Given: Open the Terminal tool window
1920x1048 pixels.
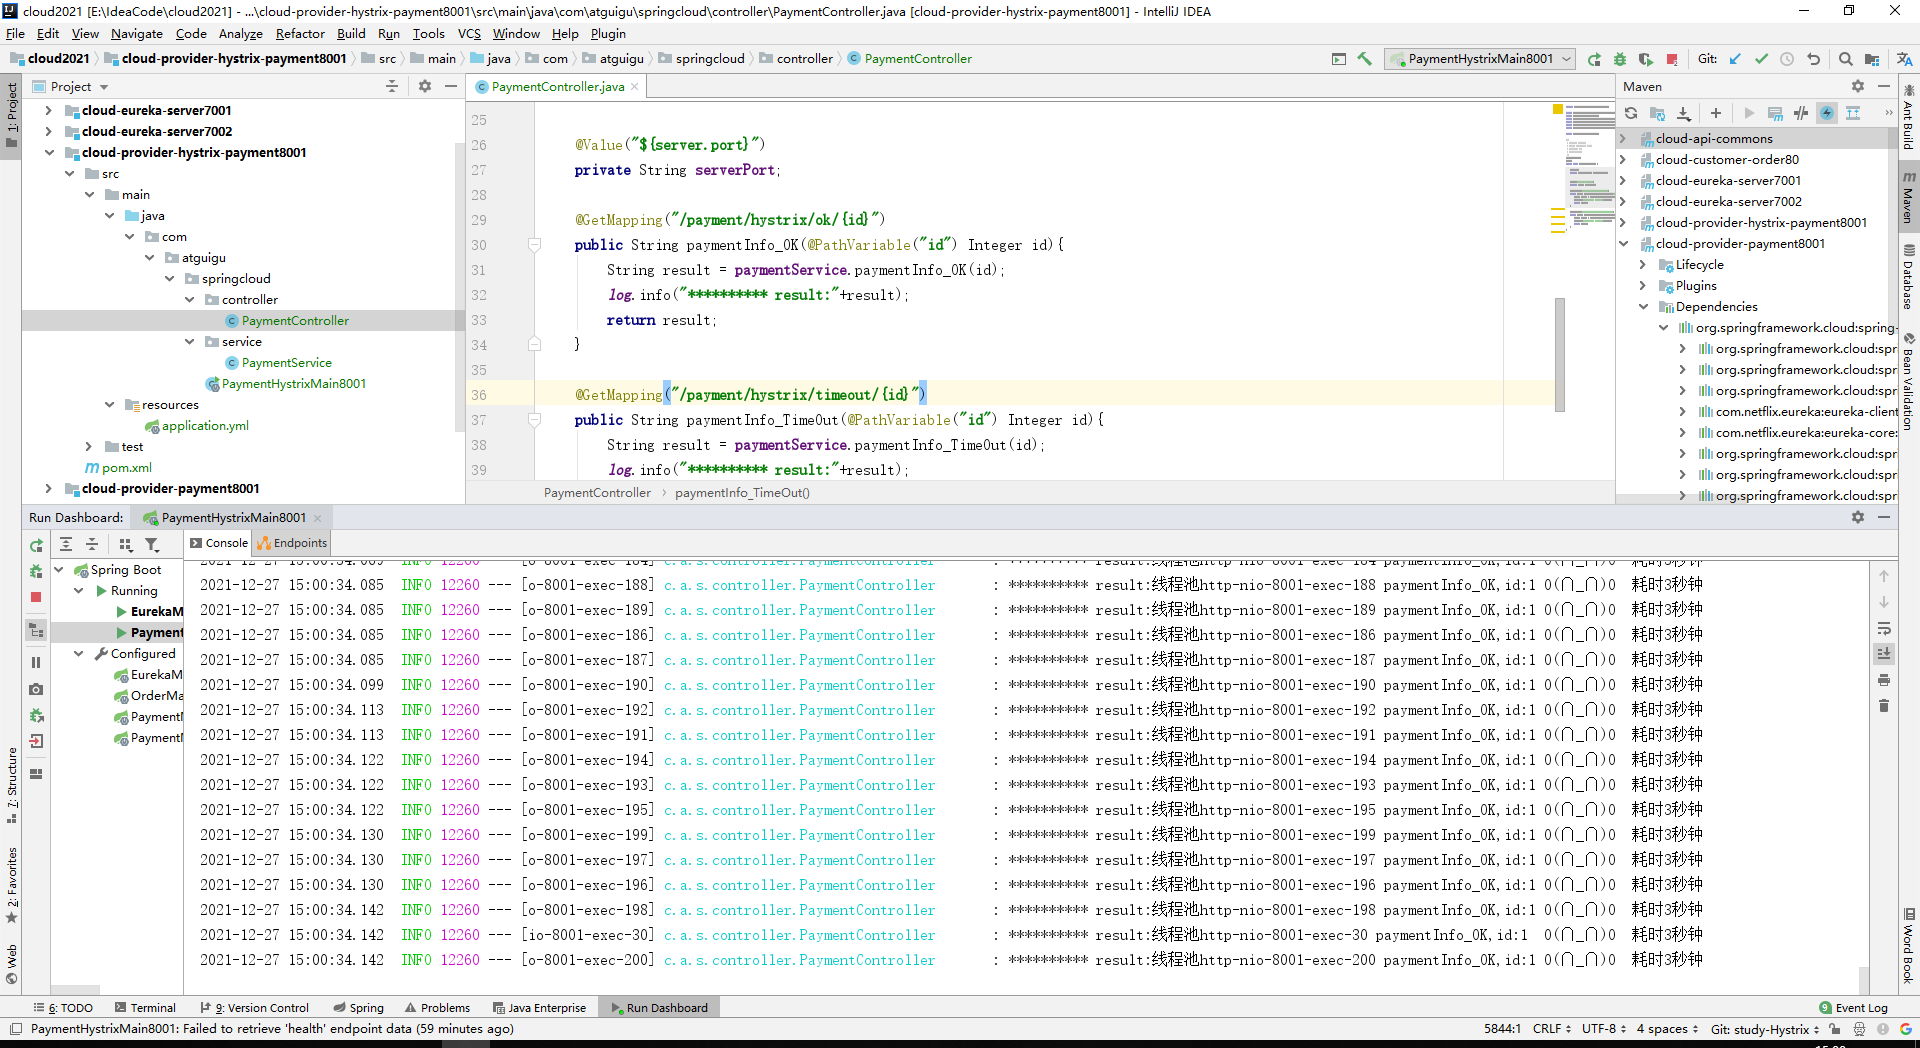Looking at the screenshot, I should (x=145, y=1008).
